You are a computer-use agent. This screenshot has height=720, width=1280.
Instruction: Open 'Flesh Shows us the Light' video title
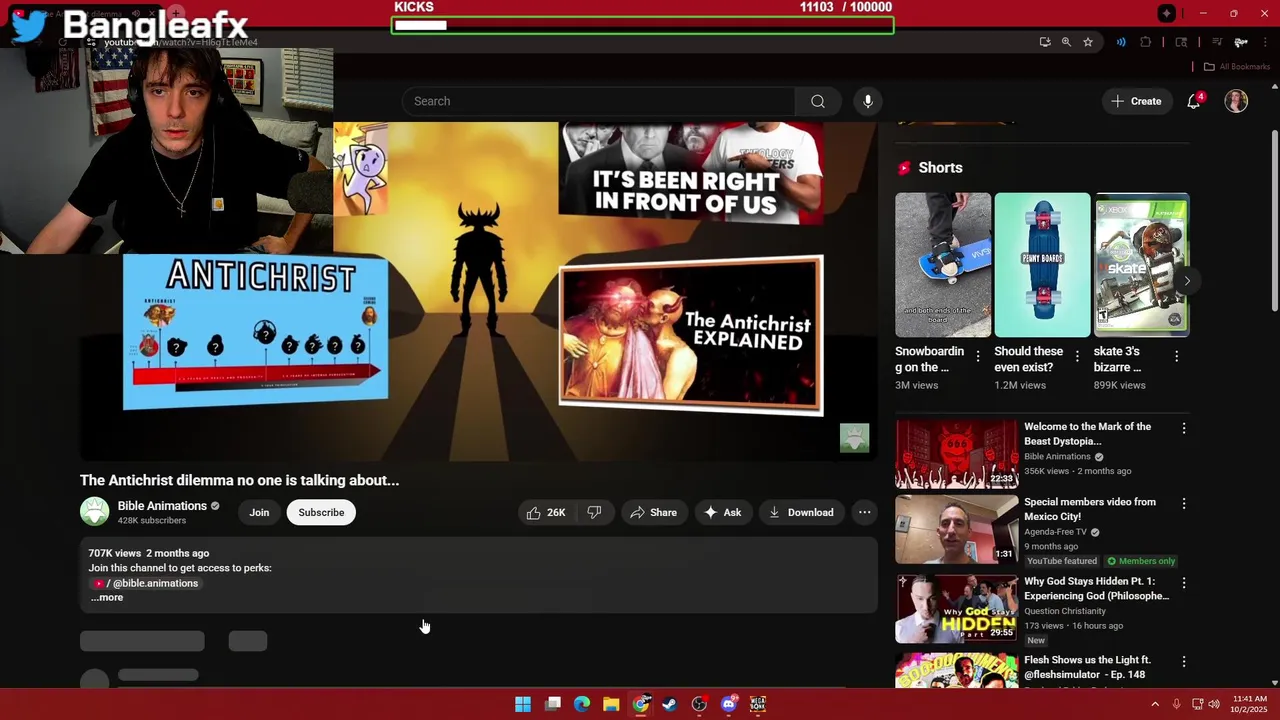coord(1087,667)
